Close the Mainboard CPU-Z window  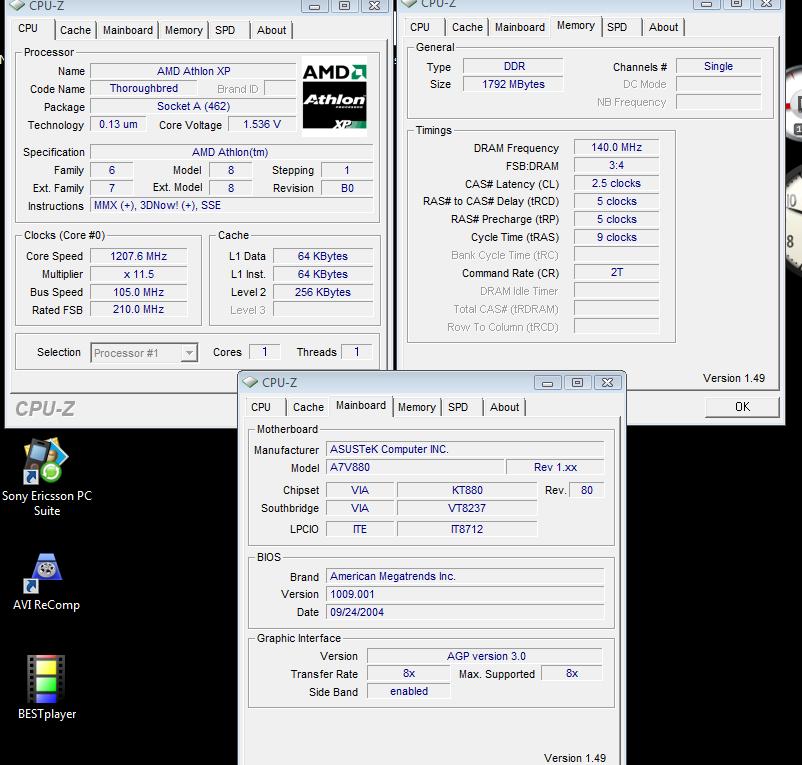point(607,382)
